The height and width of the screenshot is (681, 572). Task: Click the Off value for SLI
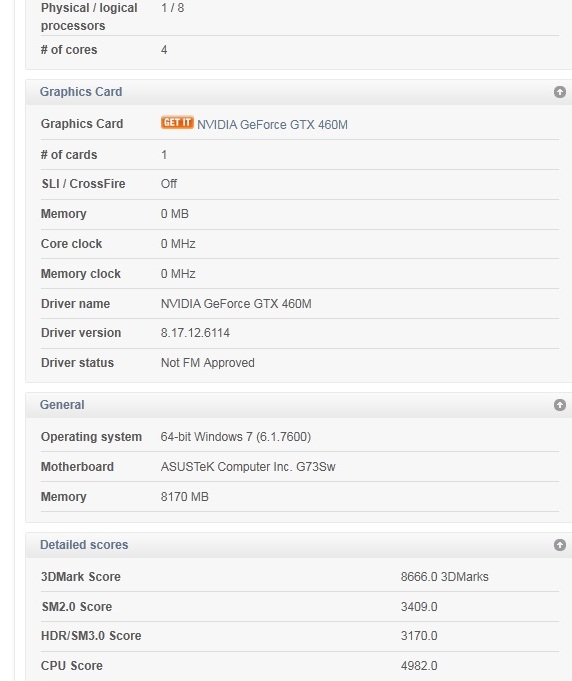point(169,184)
